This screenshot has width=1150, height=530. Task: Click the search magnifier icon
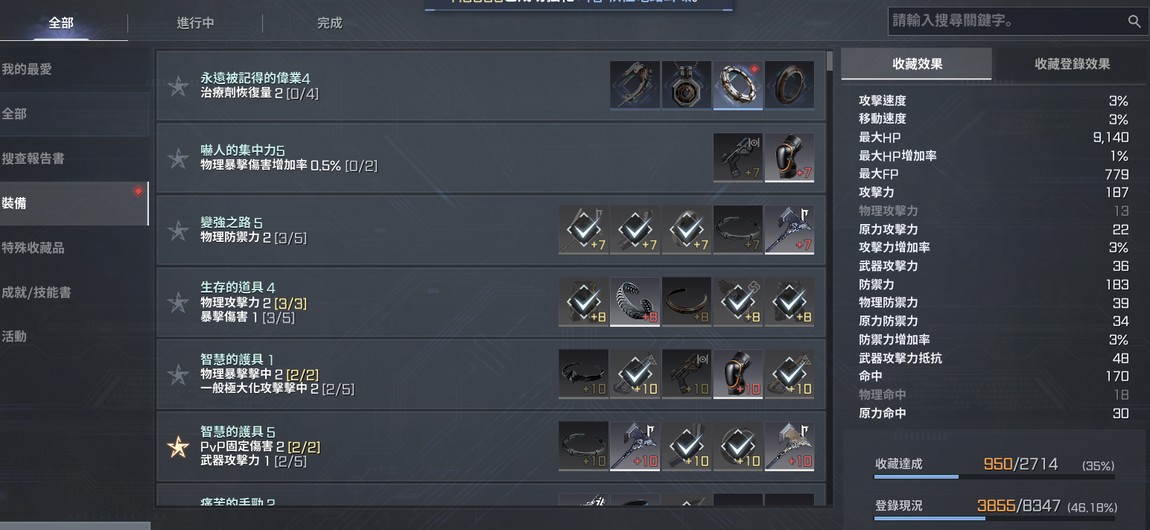point(1134,22)
